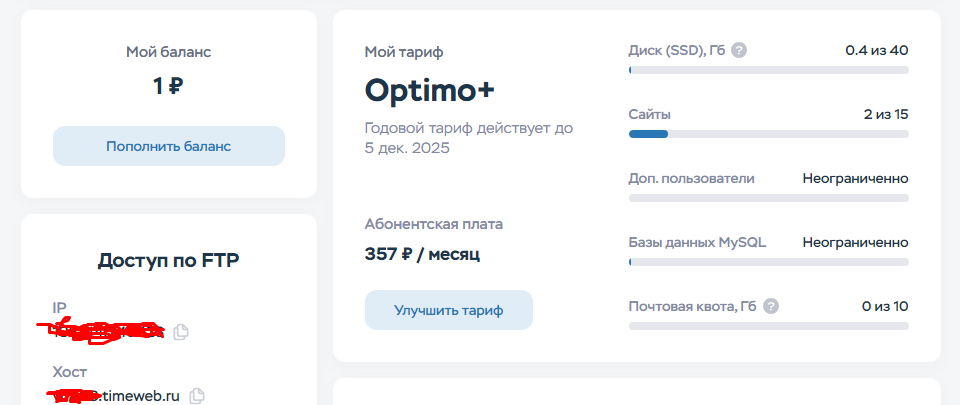Click the Базы данных MySQL progress bar

point(768,262)
